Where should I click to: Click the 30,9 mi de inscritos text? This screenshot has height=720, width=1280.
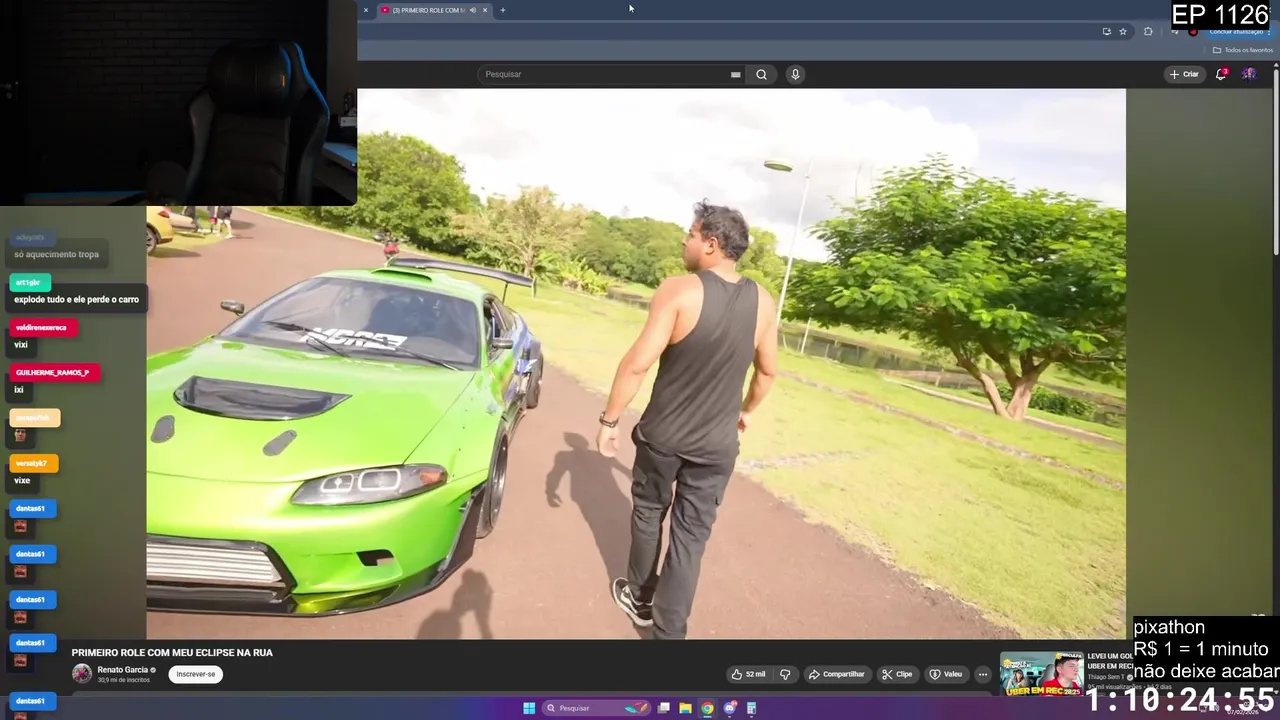(124, 680)
